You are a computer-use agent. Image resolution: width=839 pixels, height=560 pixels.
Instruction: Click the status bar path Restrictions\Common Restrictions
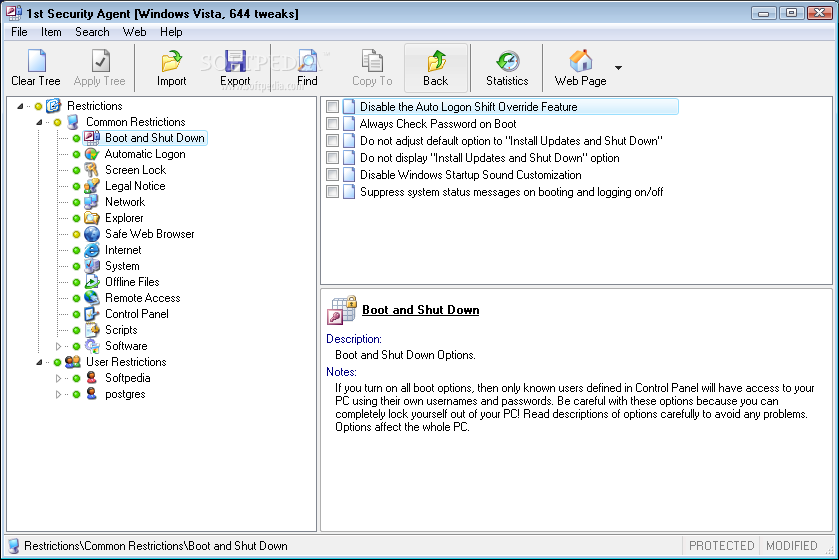coord(156,546)
